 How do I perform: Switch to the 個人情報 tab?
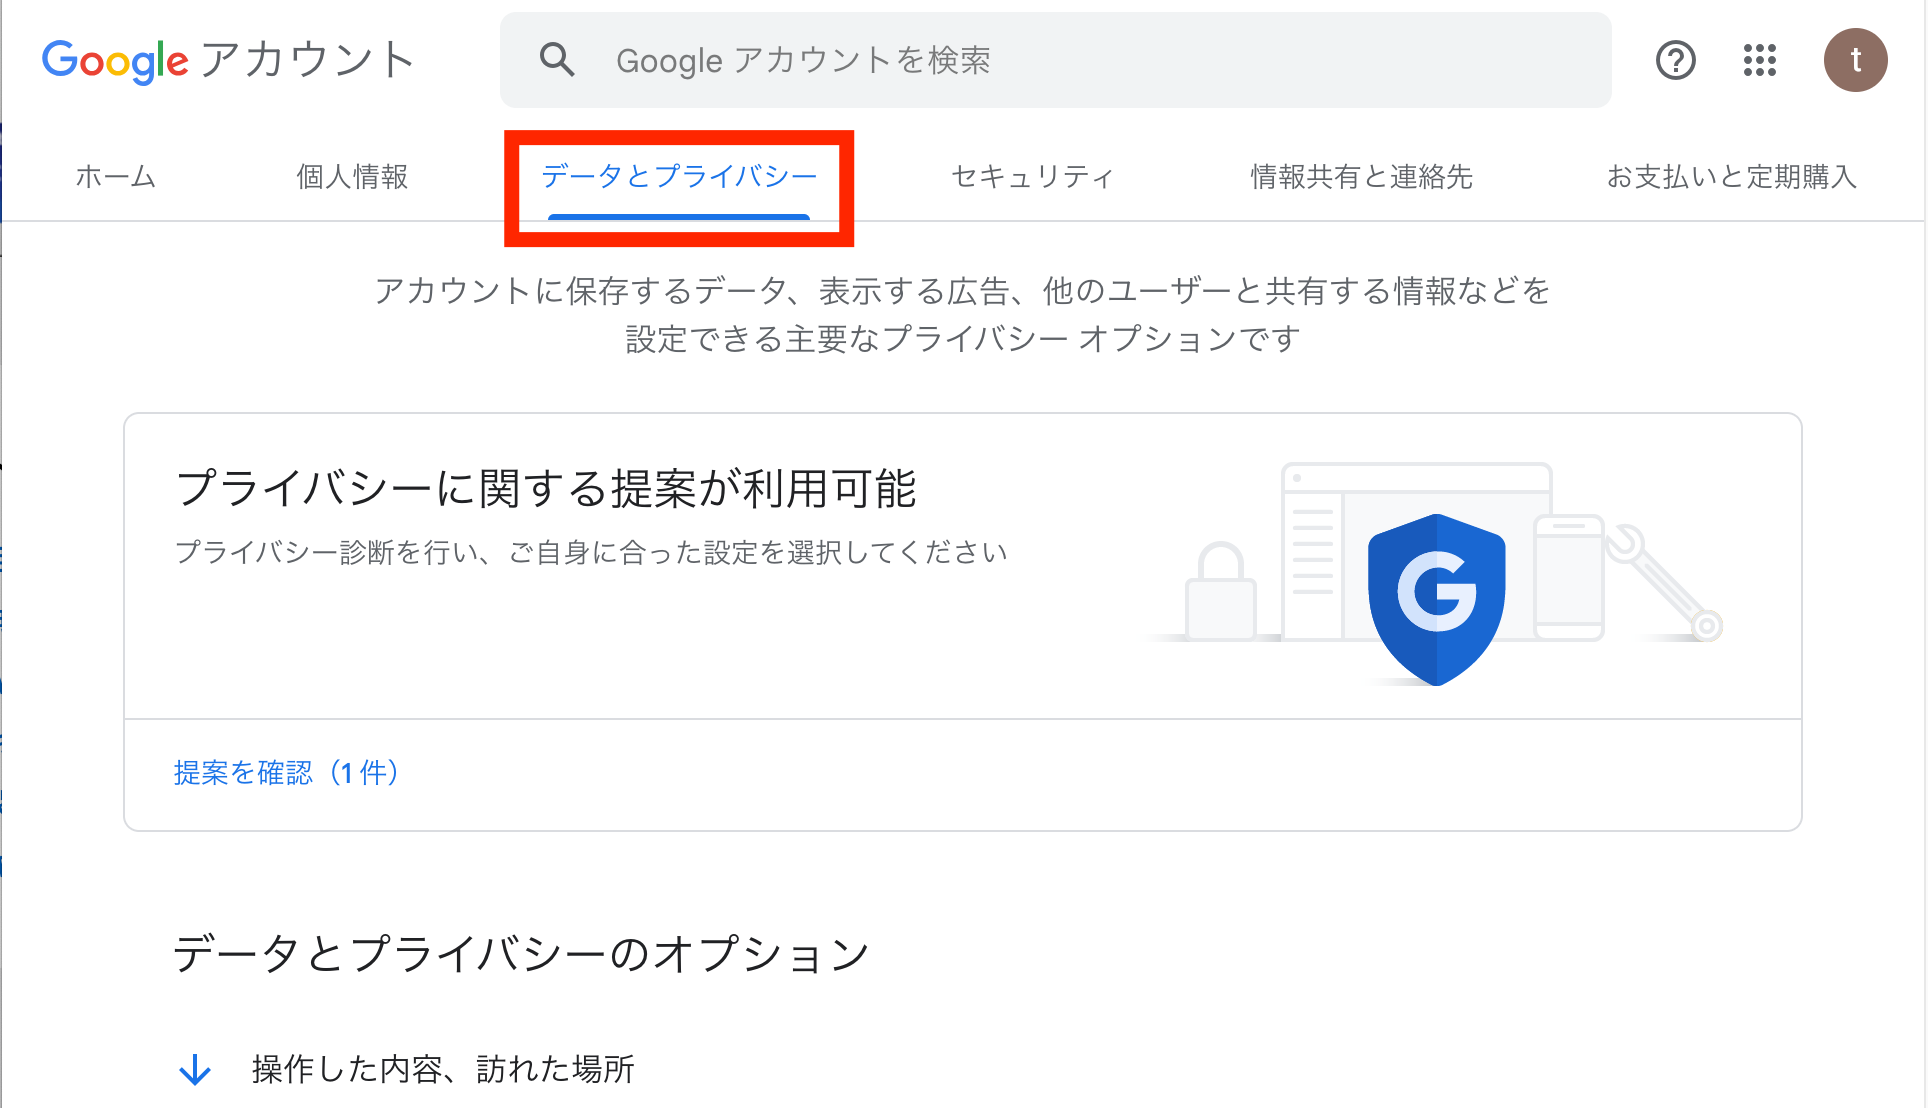(352, 177)
